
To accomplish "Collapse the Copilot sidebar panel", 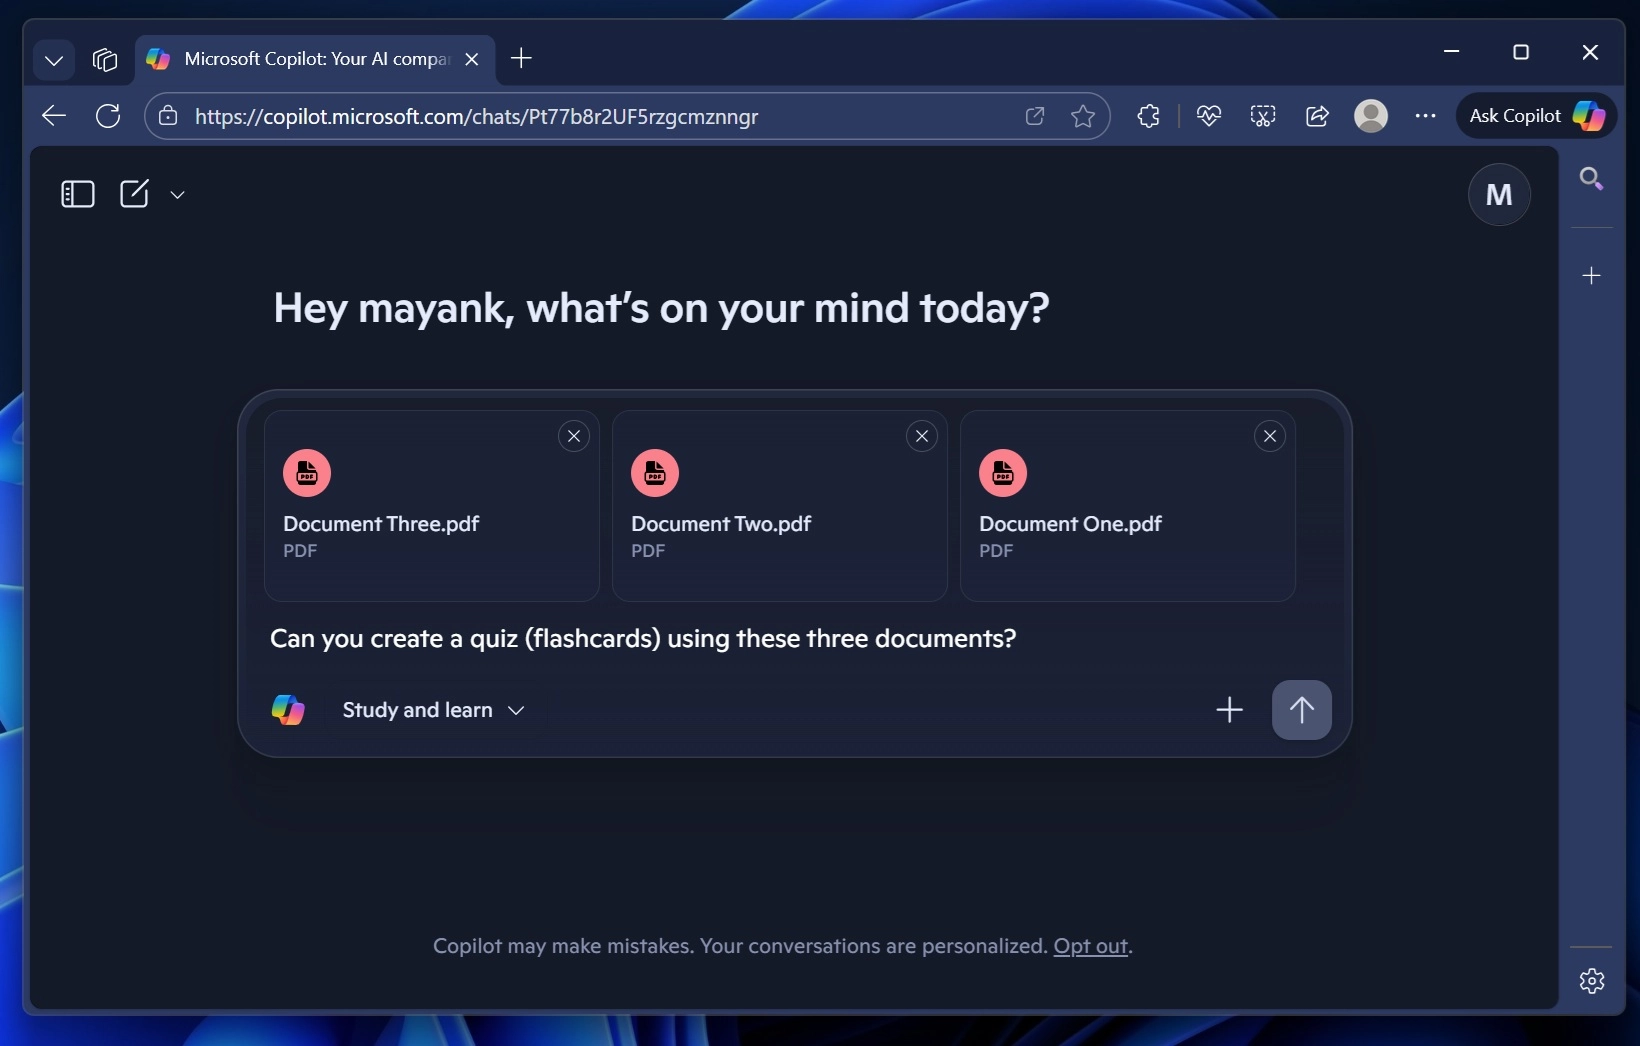I will [77, 194].
